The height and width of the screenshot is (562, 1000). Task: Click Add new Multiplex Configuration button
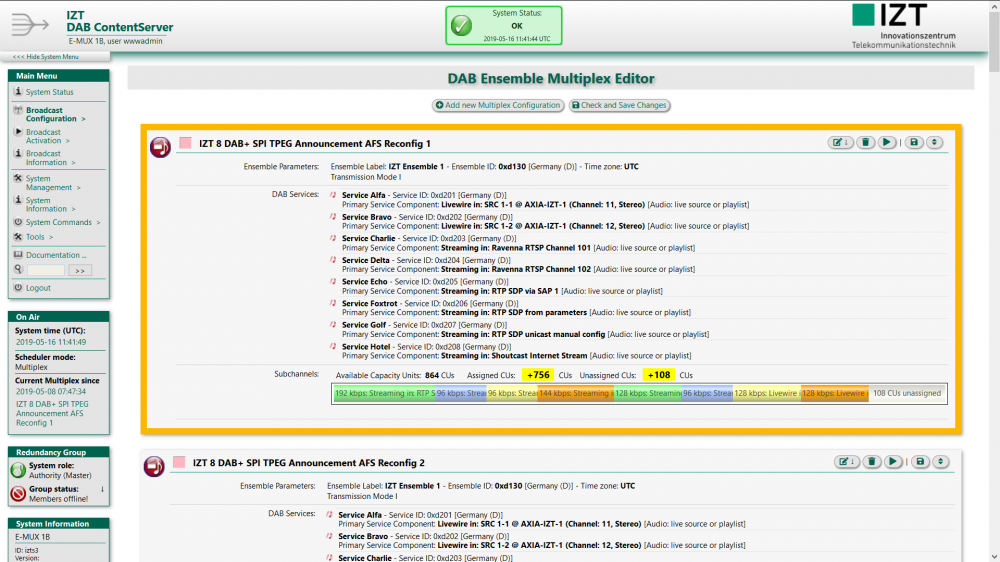click(497, 105)
